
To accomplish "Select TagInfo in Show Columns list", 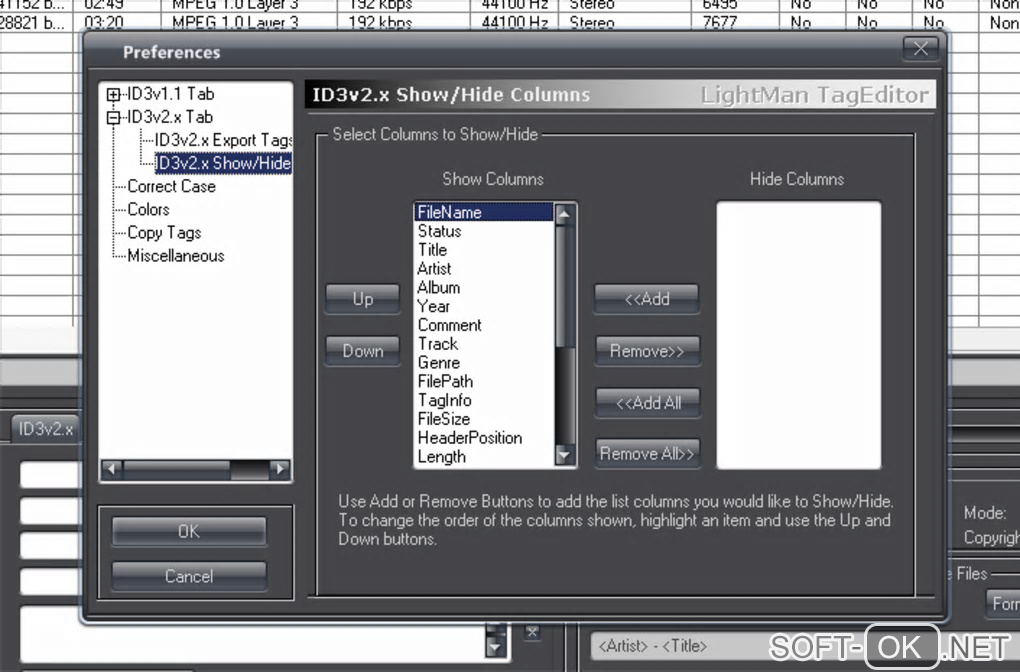I will pyautogui.click(x=483, y=400).
